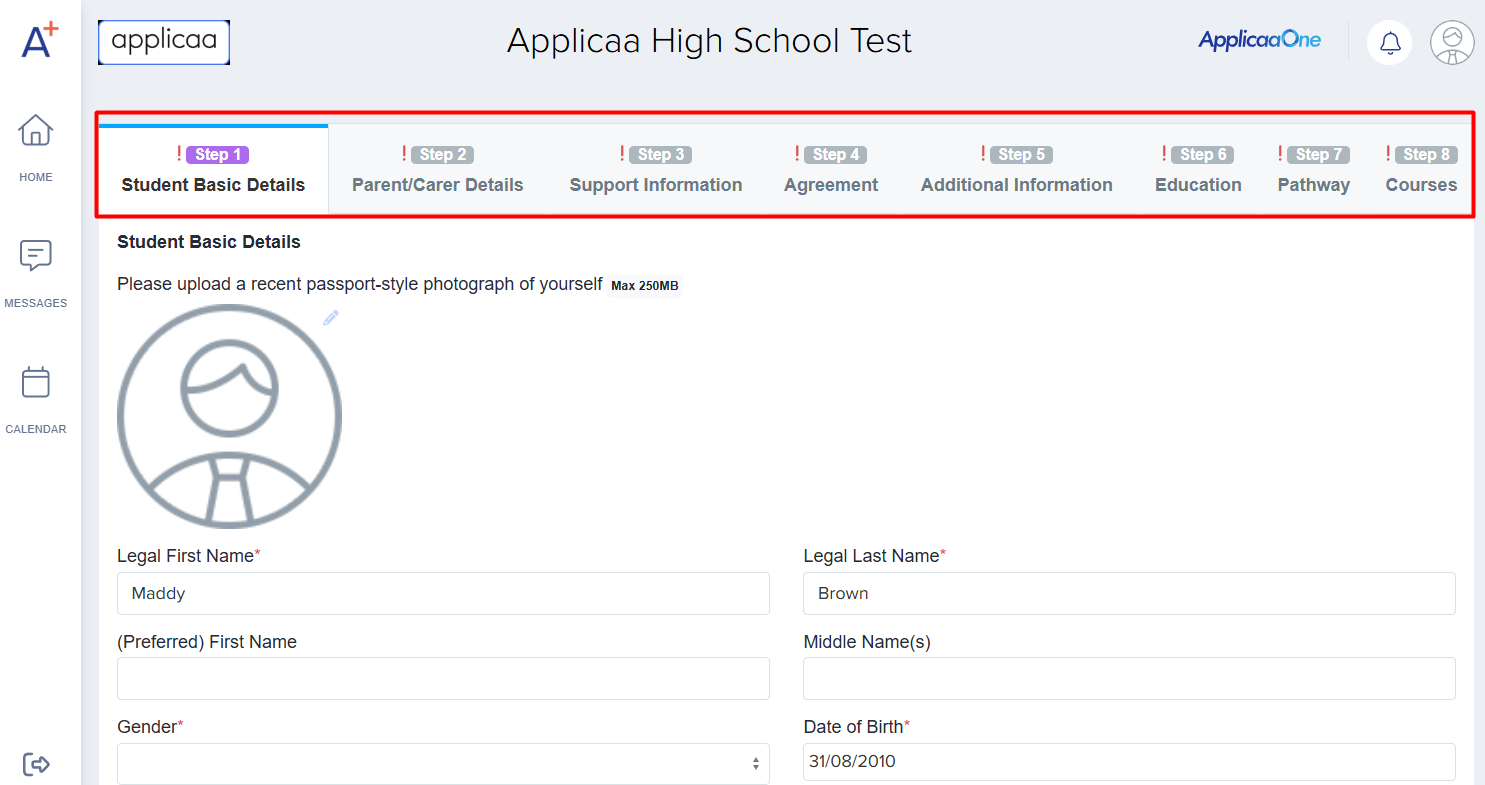Click the applicaa school logo
The height and width of the screenshot is (785, 1485).
point(164,42)
